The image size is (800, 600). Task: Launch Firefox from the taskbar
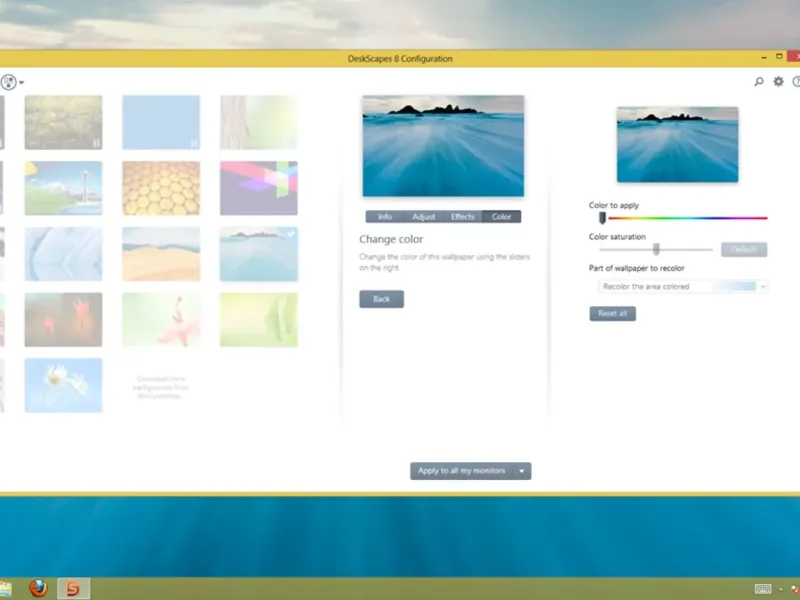[38, 588]
